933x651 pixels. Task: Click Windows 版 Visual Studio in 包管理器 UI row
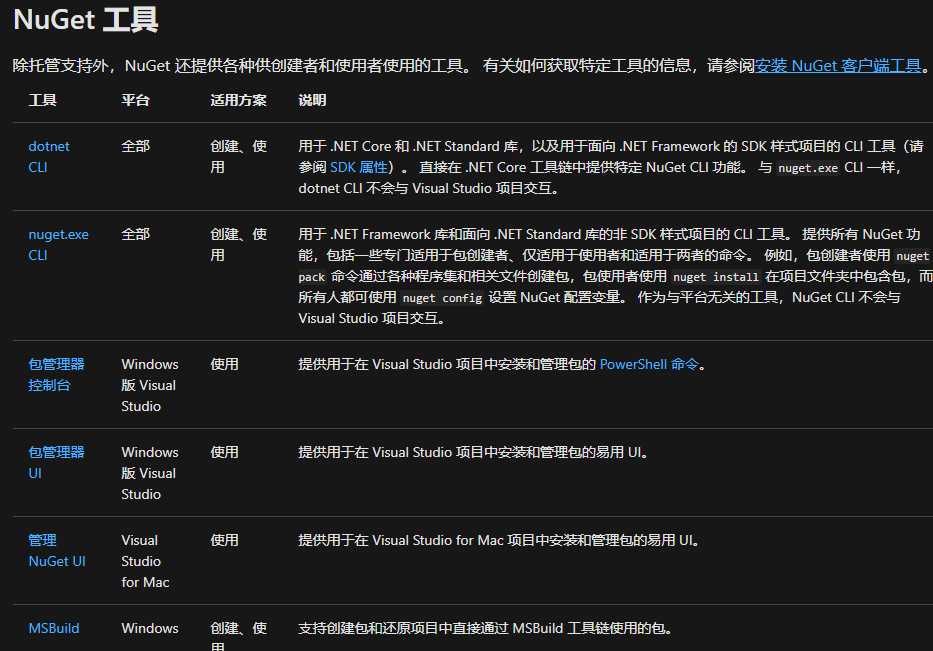(x=150, y=473)
